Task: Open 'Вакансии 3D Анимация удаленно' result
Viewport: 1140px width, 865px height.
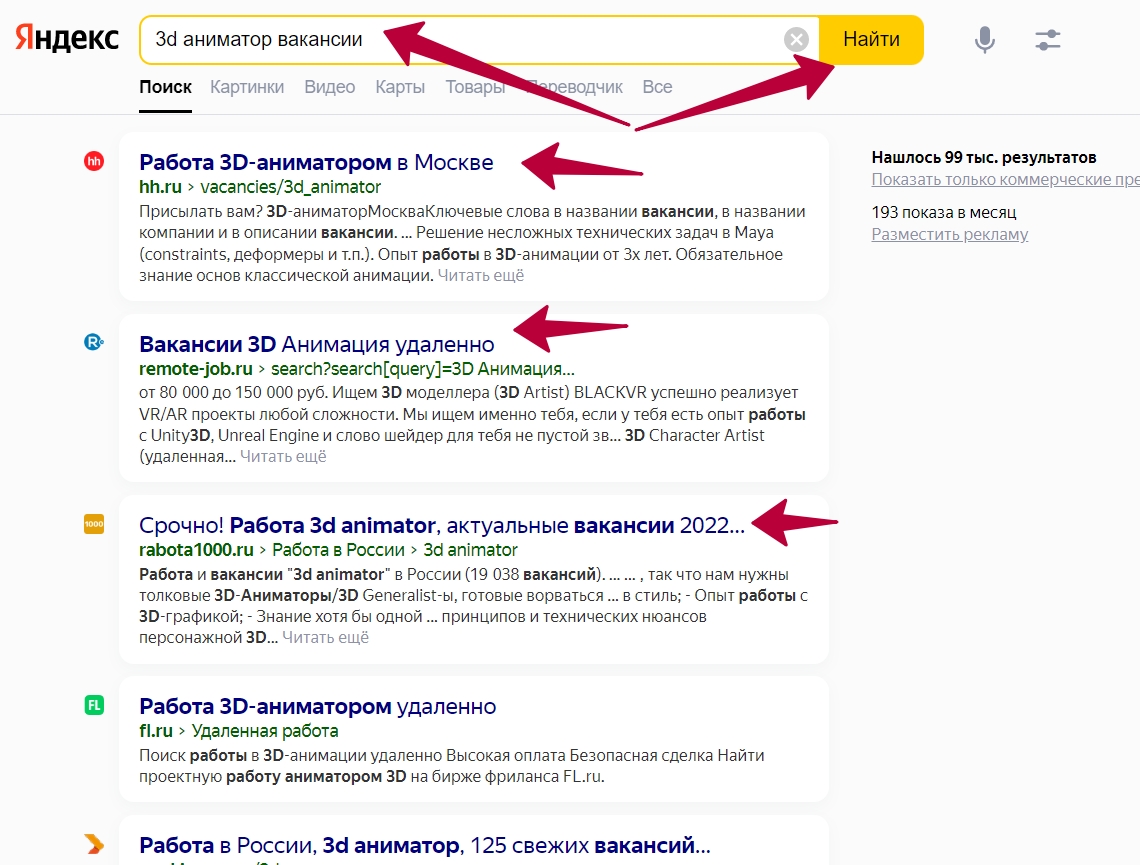Action: tap(316, 344)
